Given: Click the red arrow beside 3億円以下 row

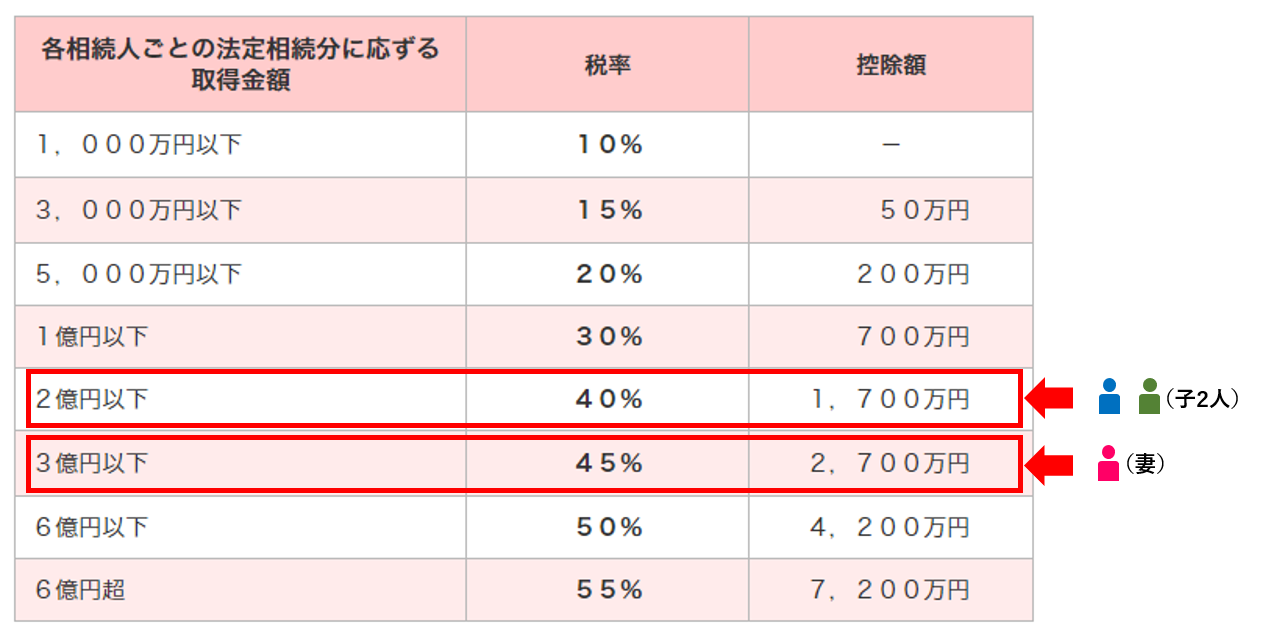Looking at the screenshot, I should [x=1051, y=464].
